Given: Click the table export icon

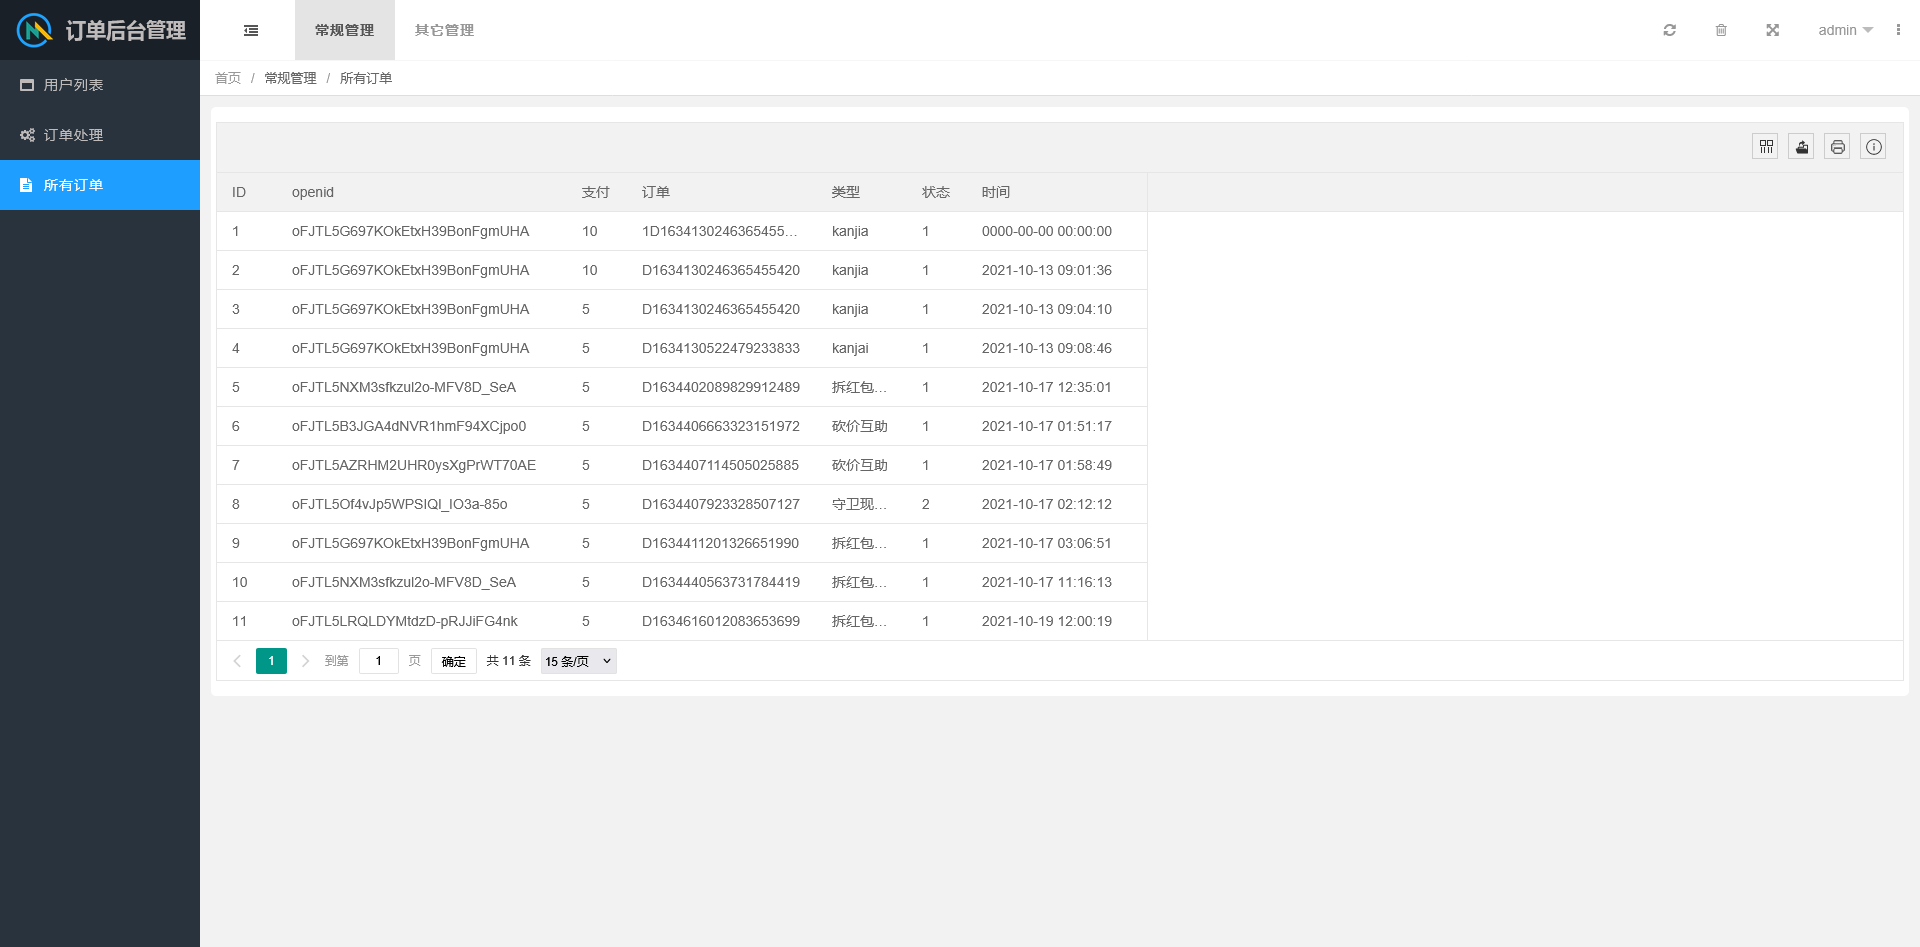Looking at the screenshot, I should click(1802, 147).
